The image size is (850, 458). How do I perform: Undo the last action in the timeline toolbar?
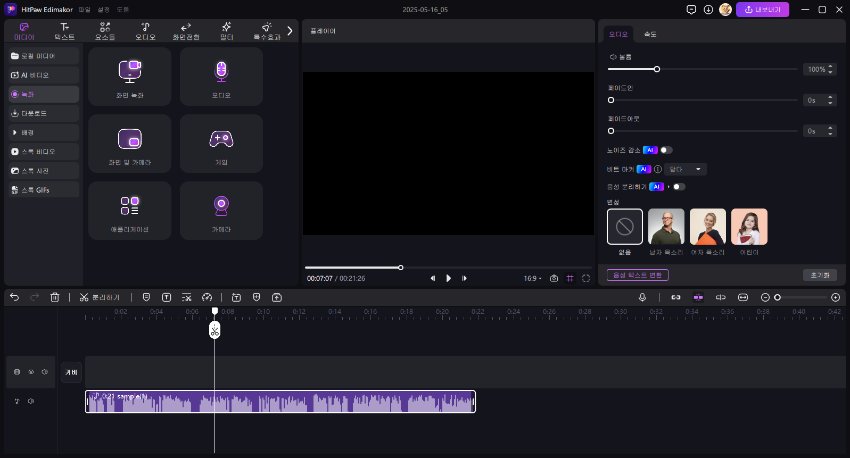15,297
